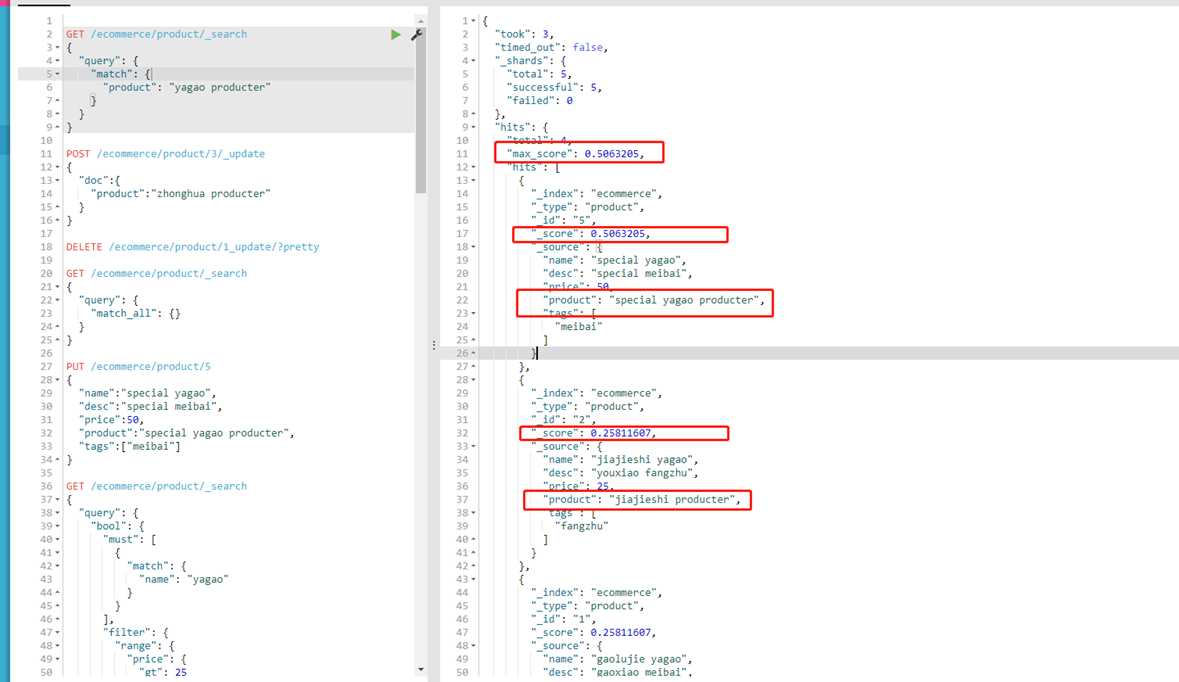
Task: Click the "timed_out": false response line
Action: click(x=551, y=47)
